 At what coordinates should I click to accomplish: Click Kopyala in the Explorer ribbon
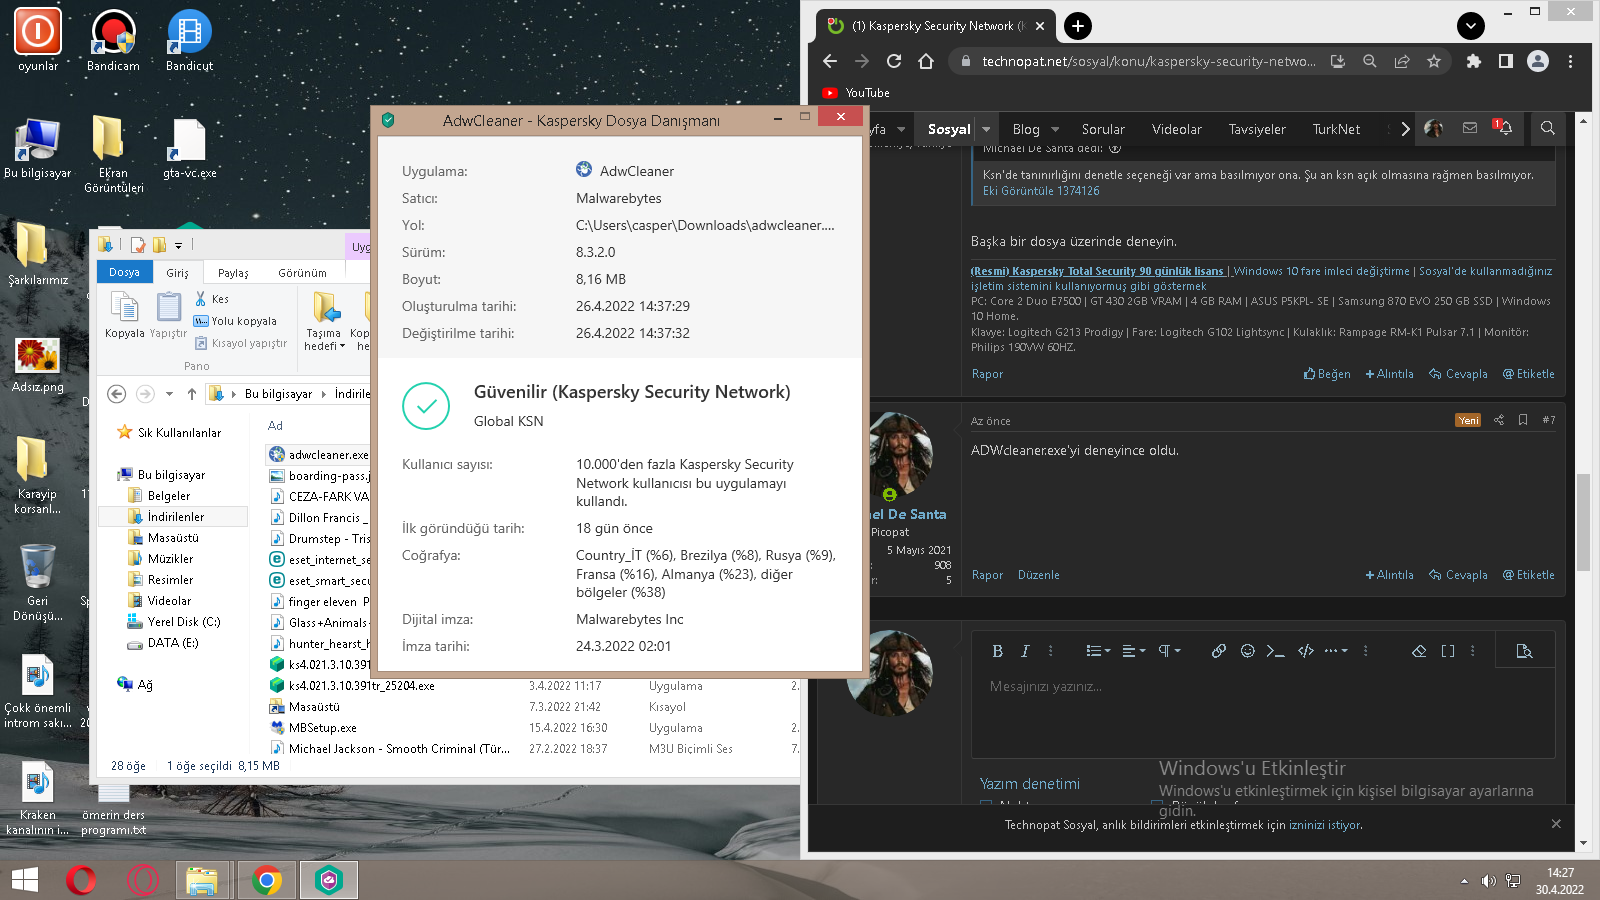125,315
